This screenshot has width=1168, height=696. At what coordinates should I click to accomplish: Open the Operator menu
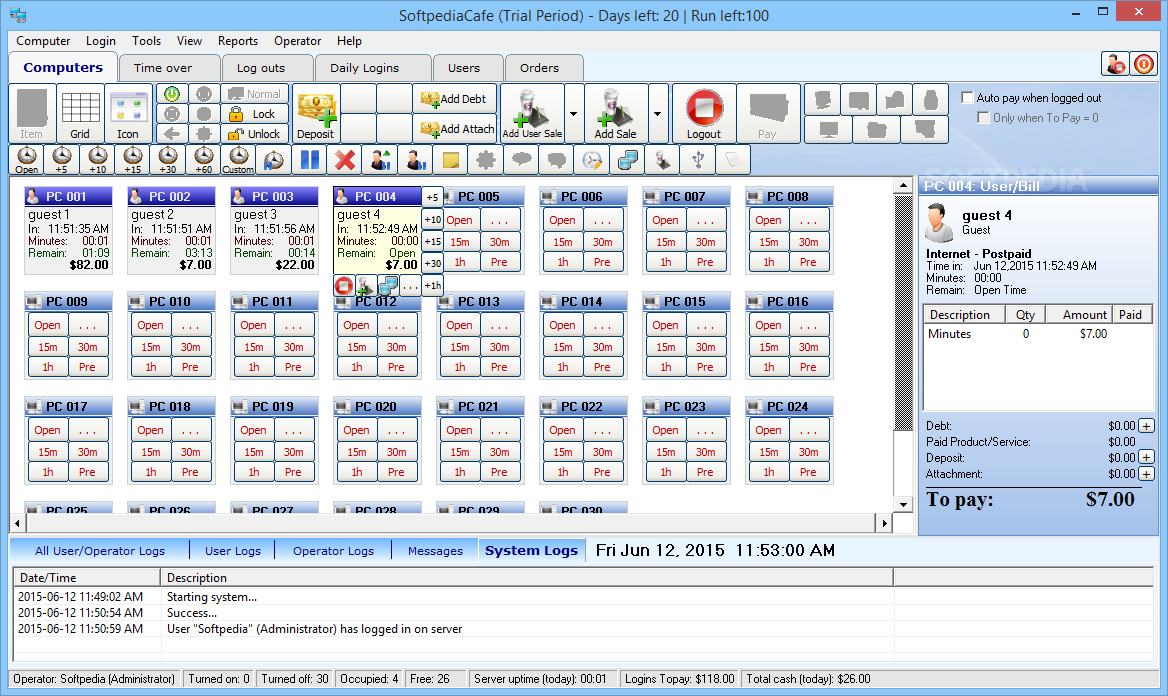(x=297, y=41)
